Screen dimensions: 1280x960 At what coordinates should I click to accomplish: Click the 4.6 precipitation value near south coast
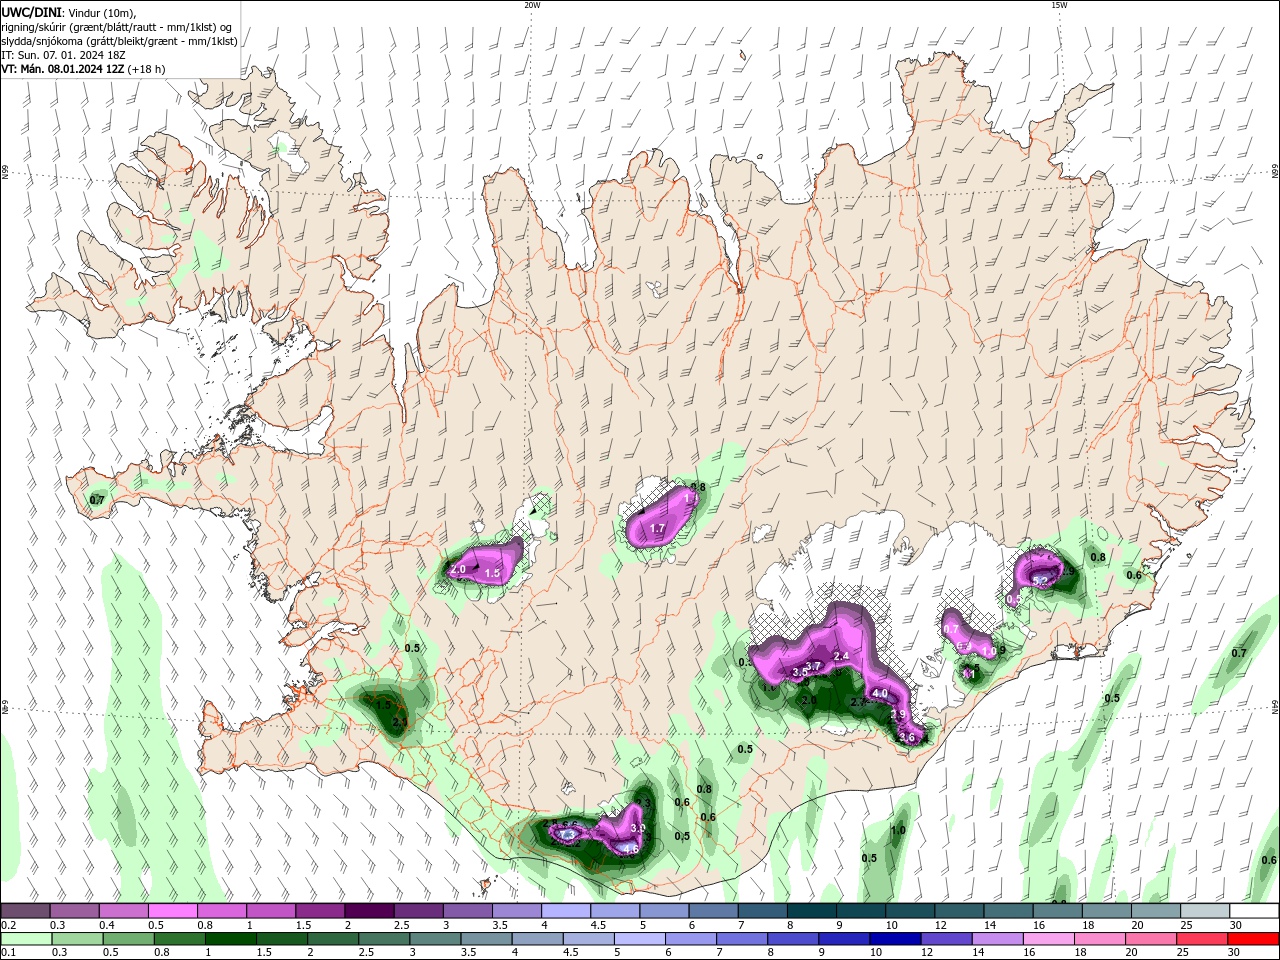pos(631,849)
